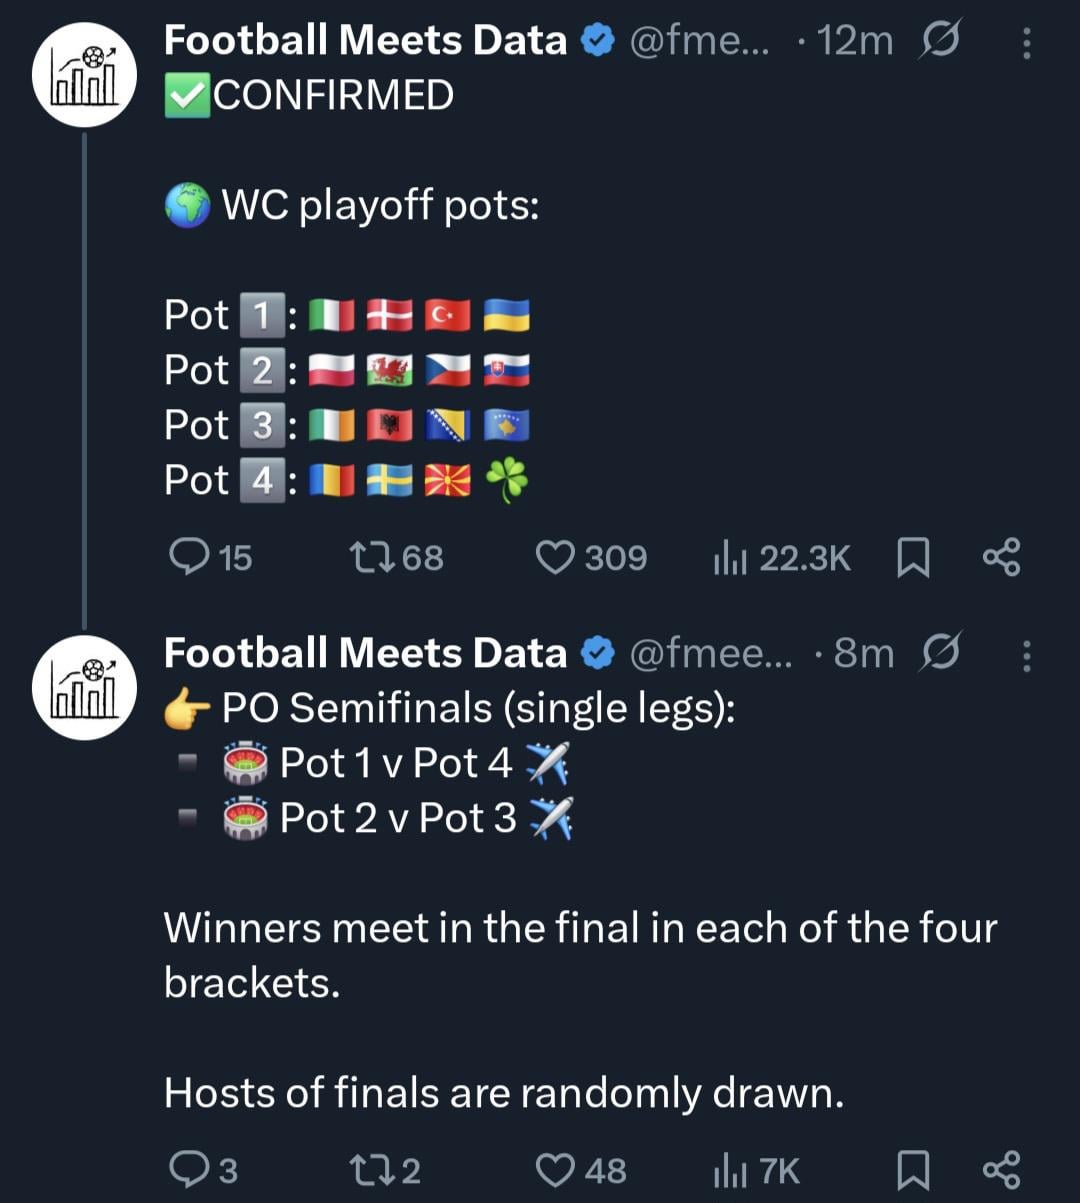Open Football Meets Data profile name link, first tweet
The height and width of the screenshot is (1203, 1080).
(365, 41)
